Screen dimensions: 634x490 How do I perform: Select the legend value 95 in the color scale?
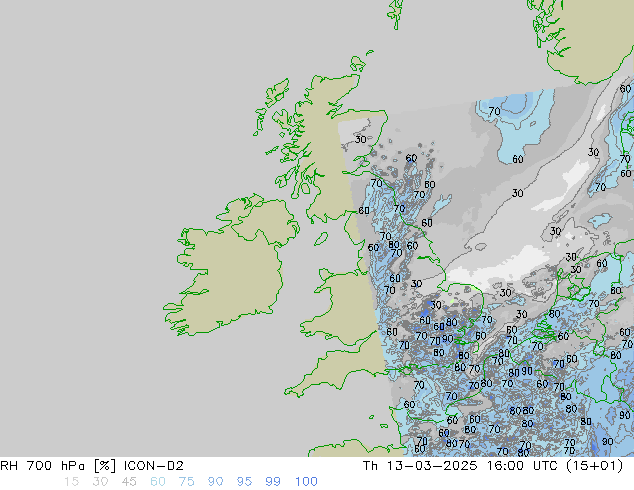[244, 482]
